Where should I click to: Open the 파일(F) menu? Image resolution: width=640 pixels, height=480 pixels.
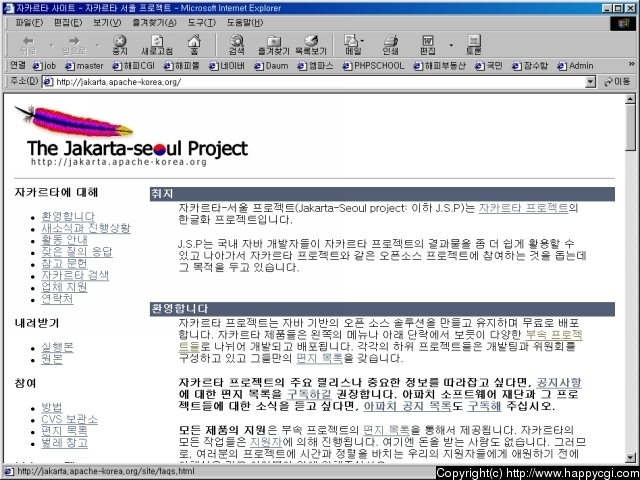point(29,23)
